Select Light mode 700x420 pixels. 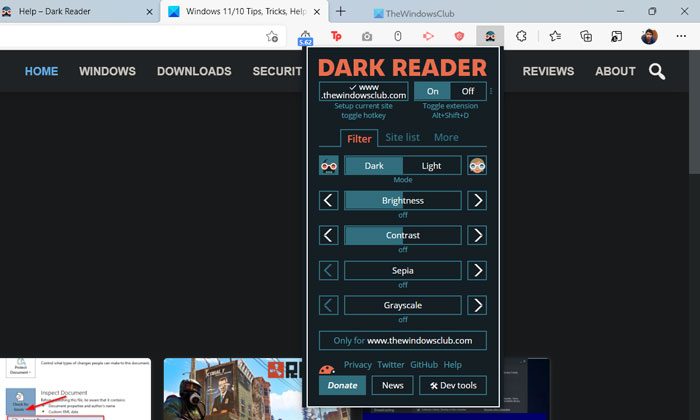[432, 166]
